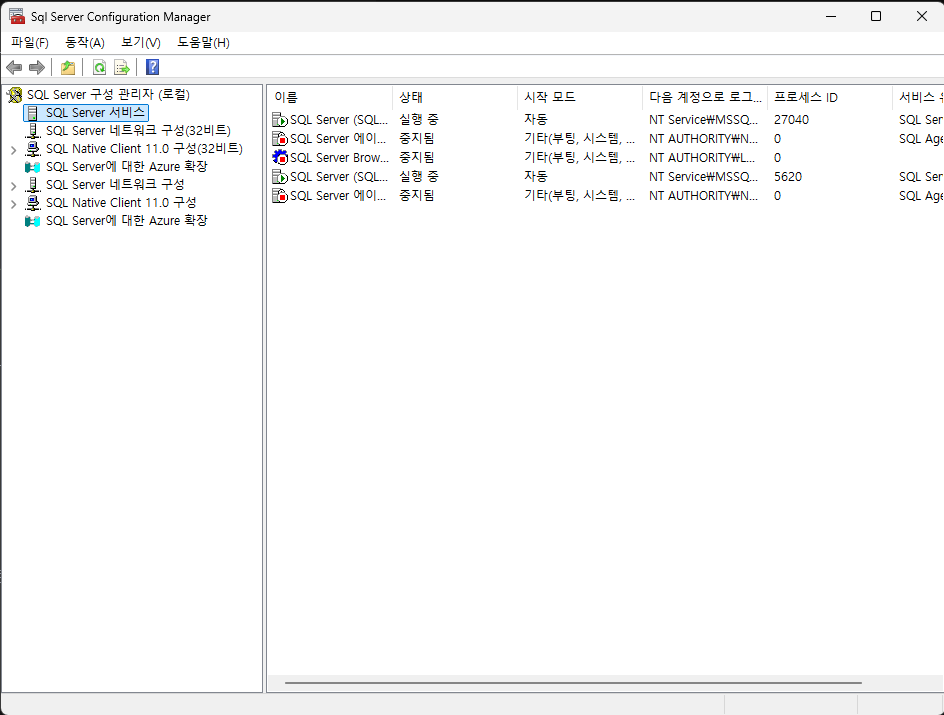Screen dimensions: 944x715
Task: Expand the SQL Server 네트워크 구성 node
Action: pyautogui.click(x=13, y=186)
